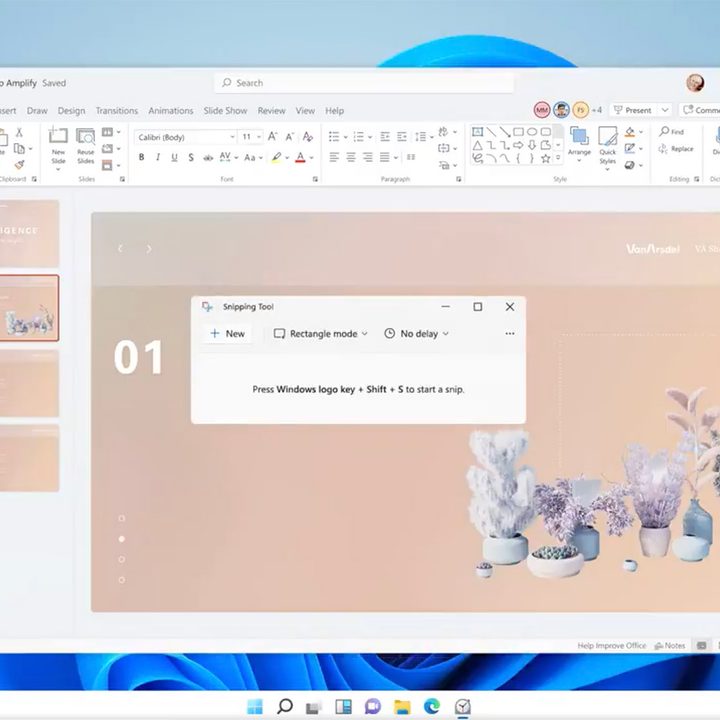Expand the Present button dropdown arrow

665,110
